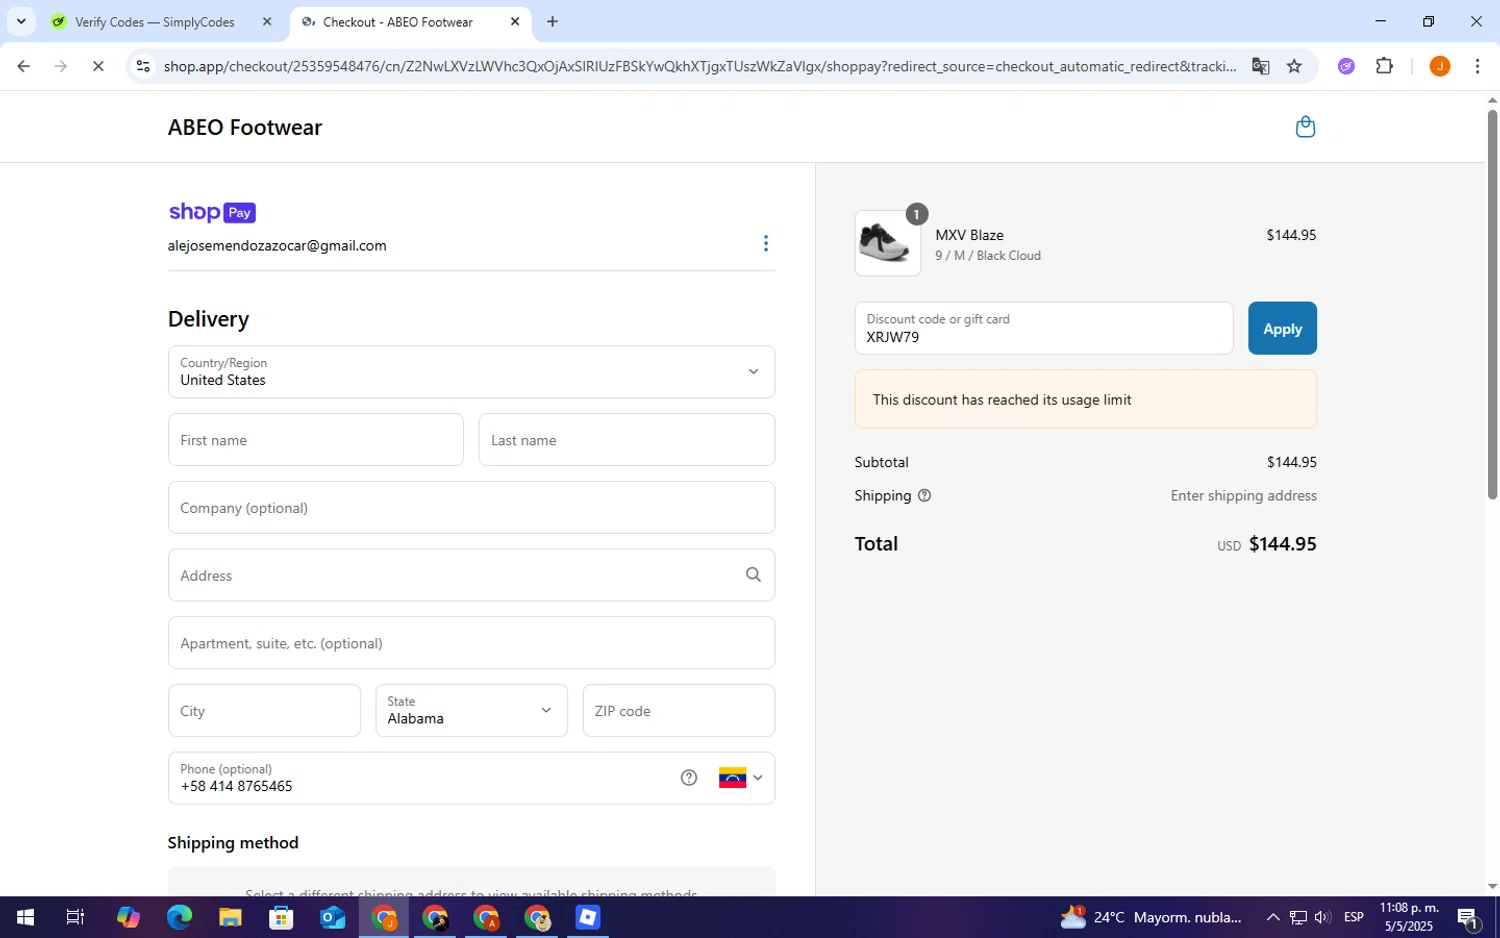Show hidden system tray icons

pos(1273,917)
